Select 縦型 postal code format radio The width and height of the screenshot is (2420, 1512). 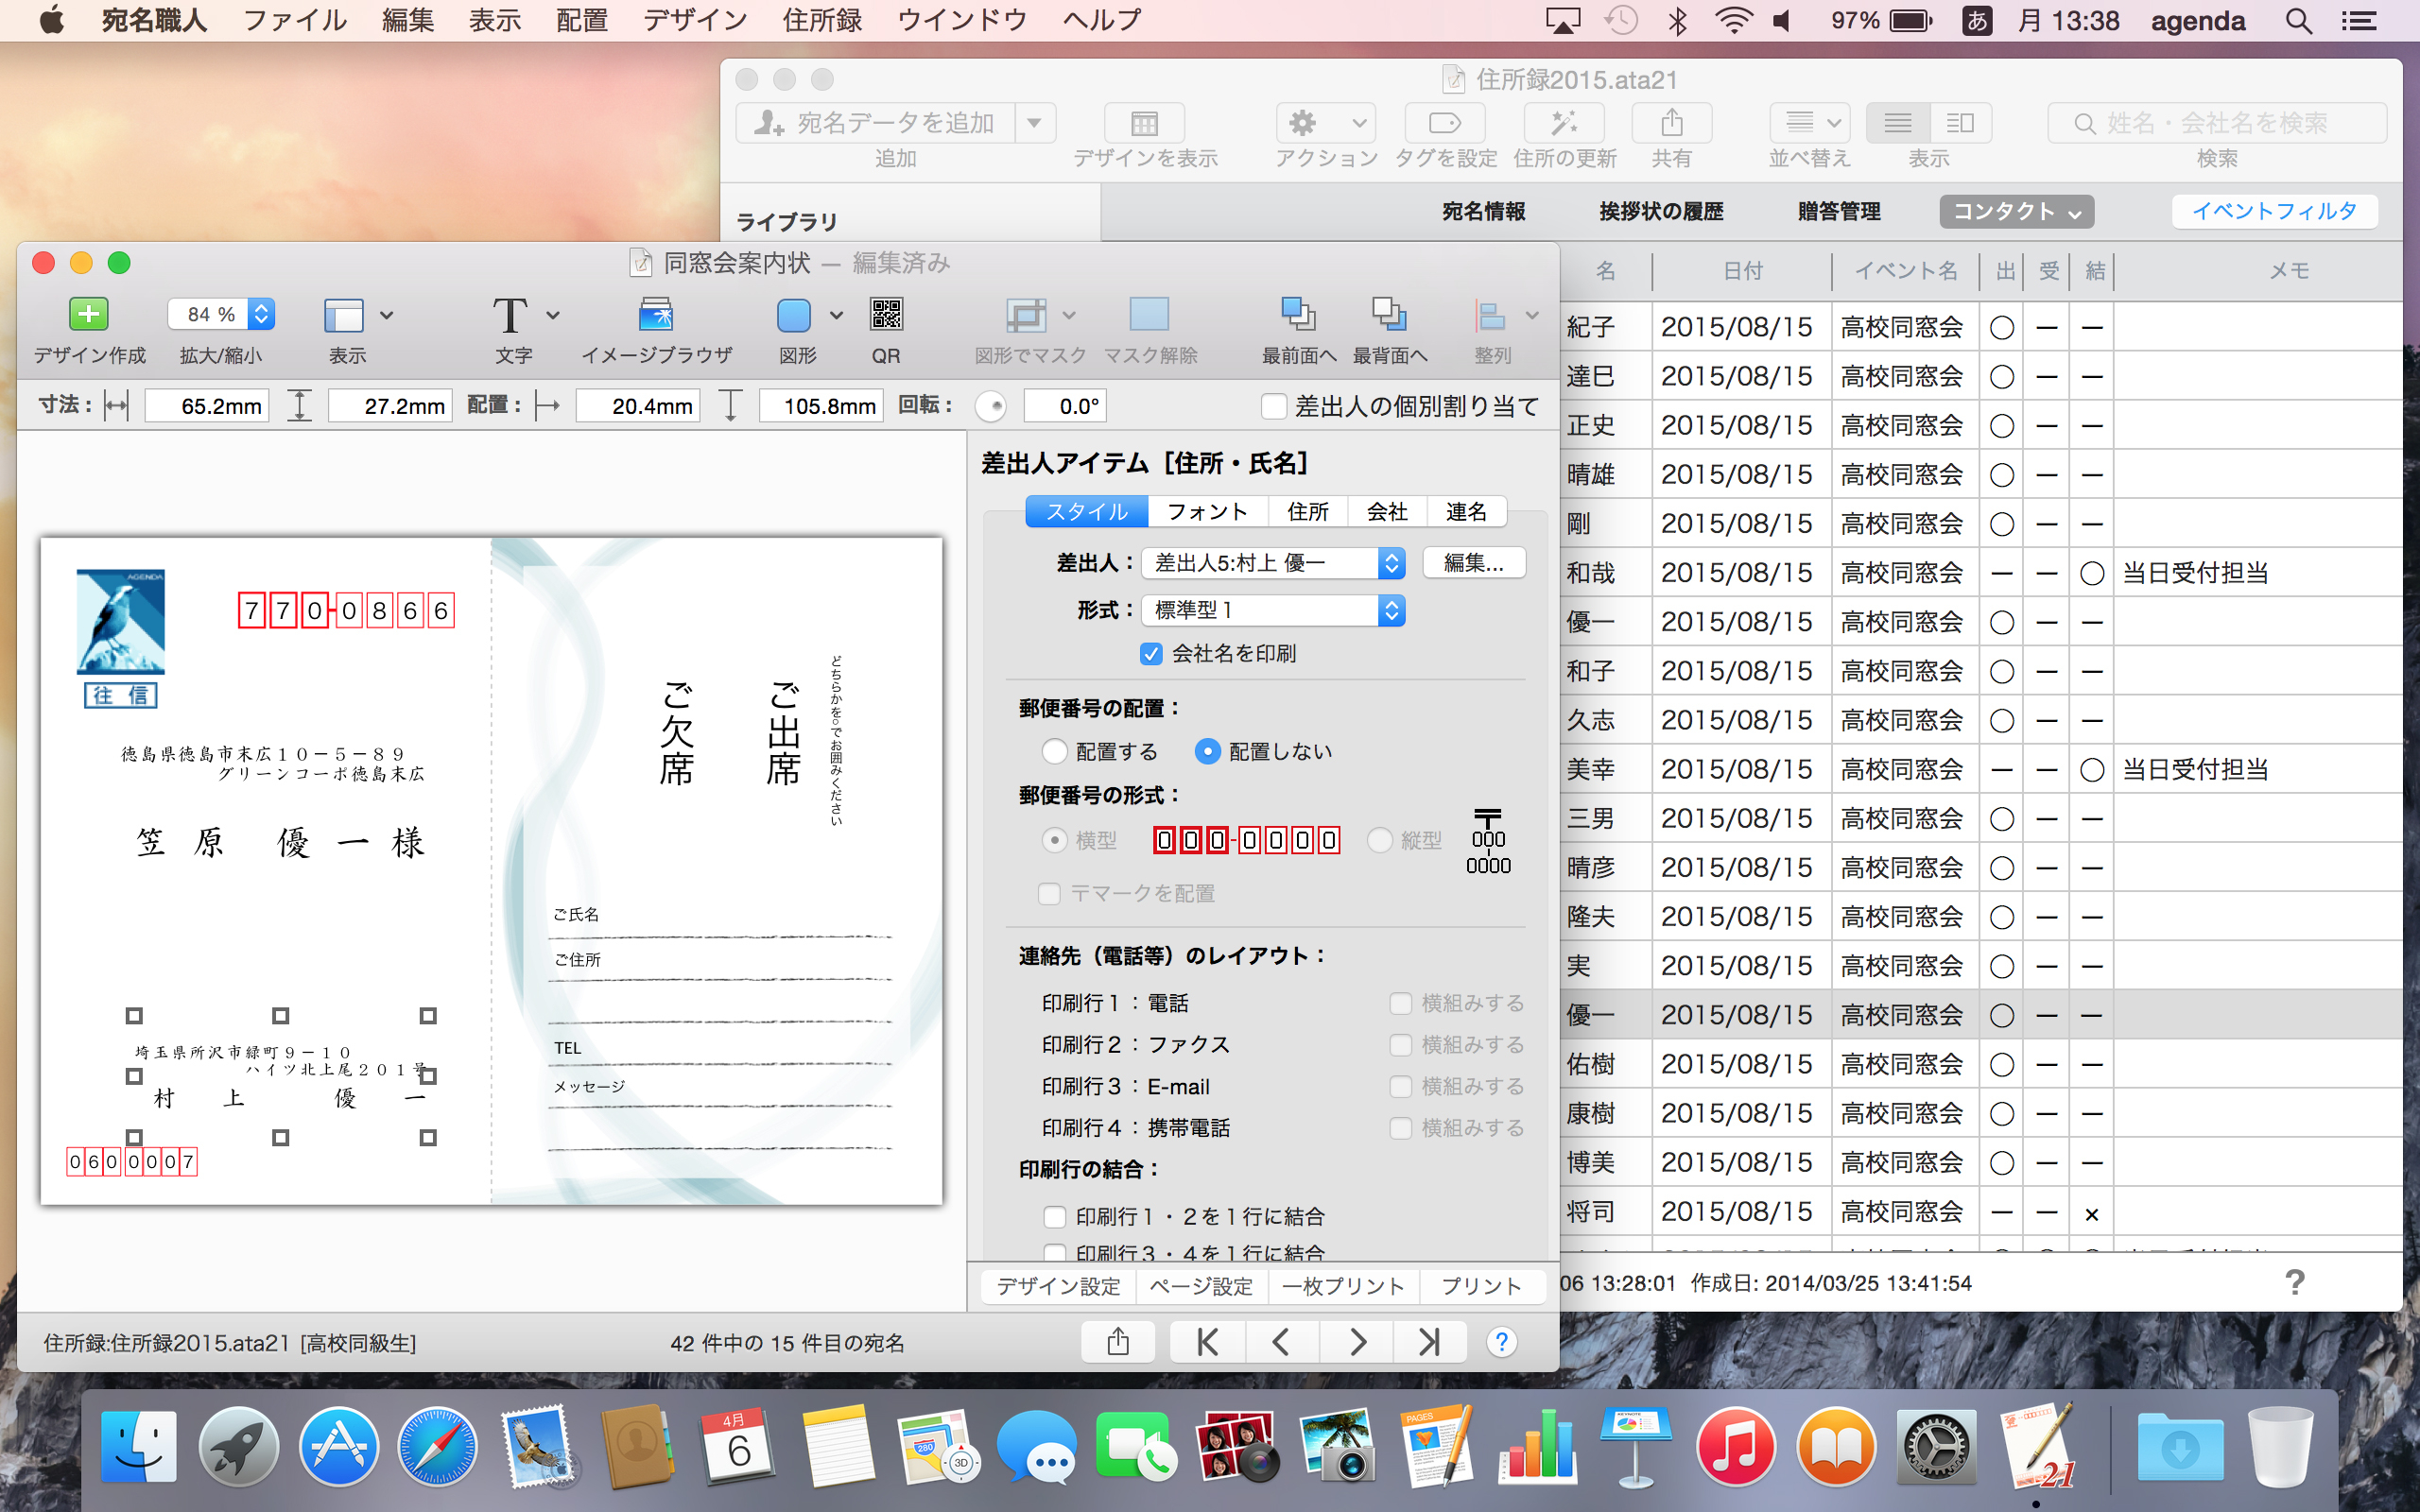pos(1379,840)
